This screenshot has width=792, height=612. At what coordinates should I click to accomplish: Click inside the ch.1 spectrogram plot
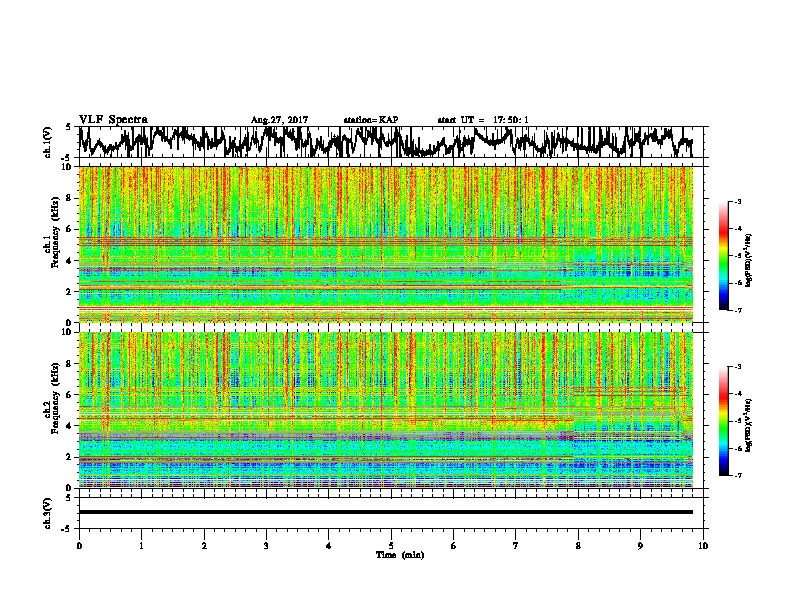point(386,244)
